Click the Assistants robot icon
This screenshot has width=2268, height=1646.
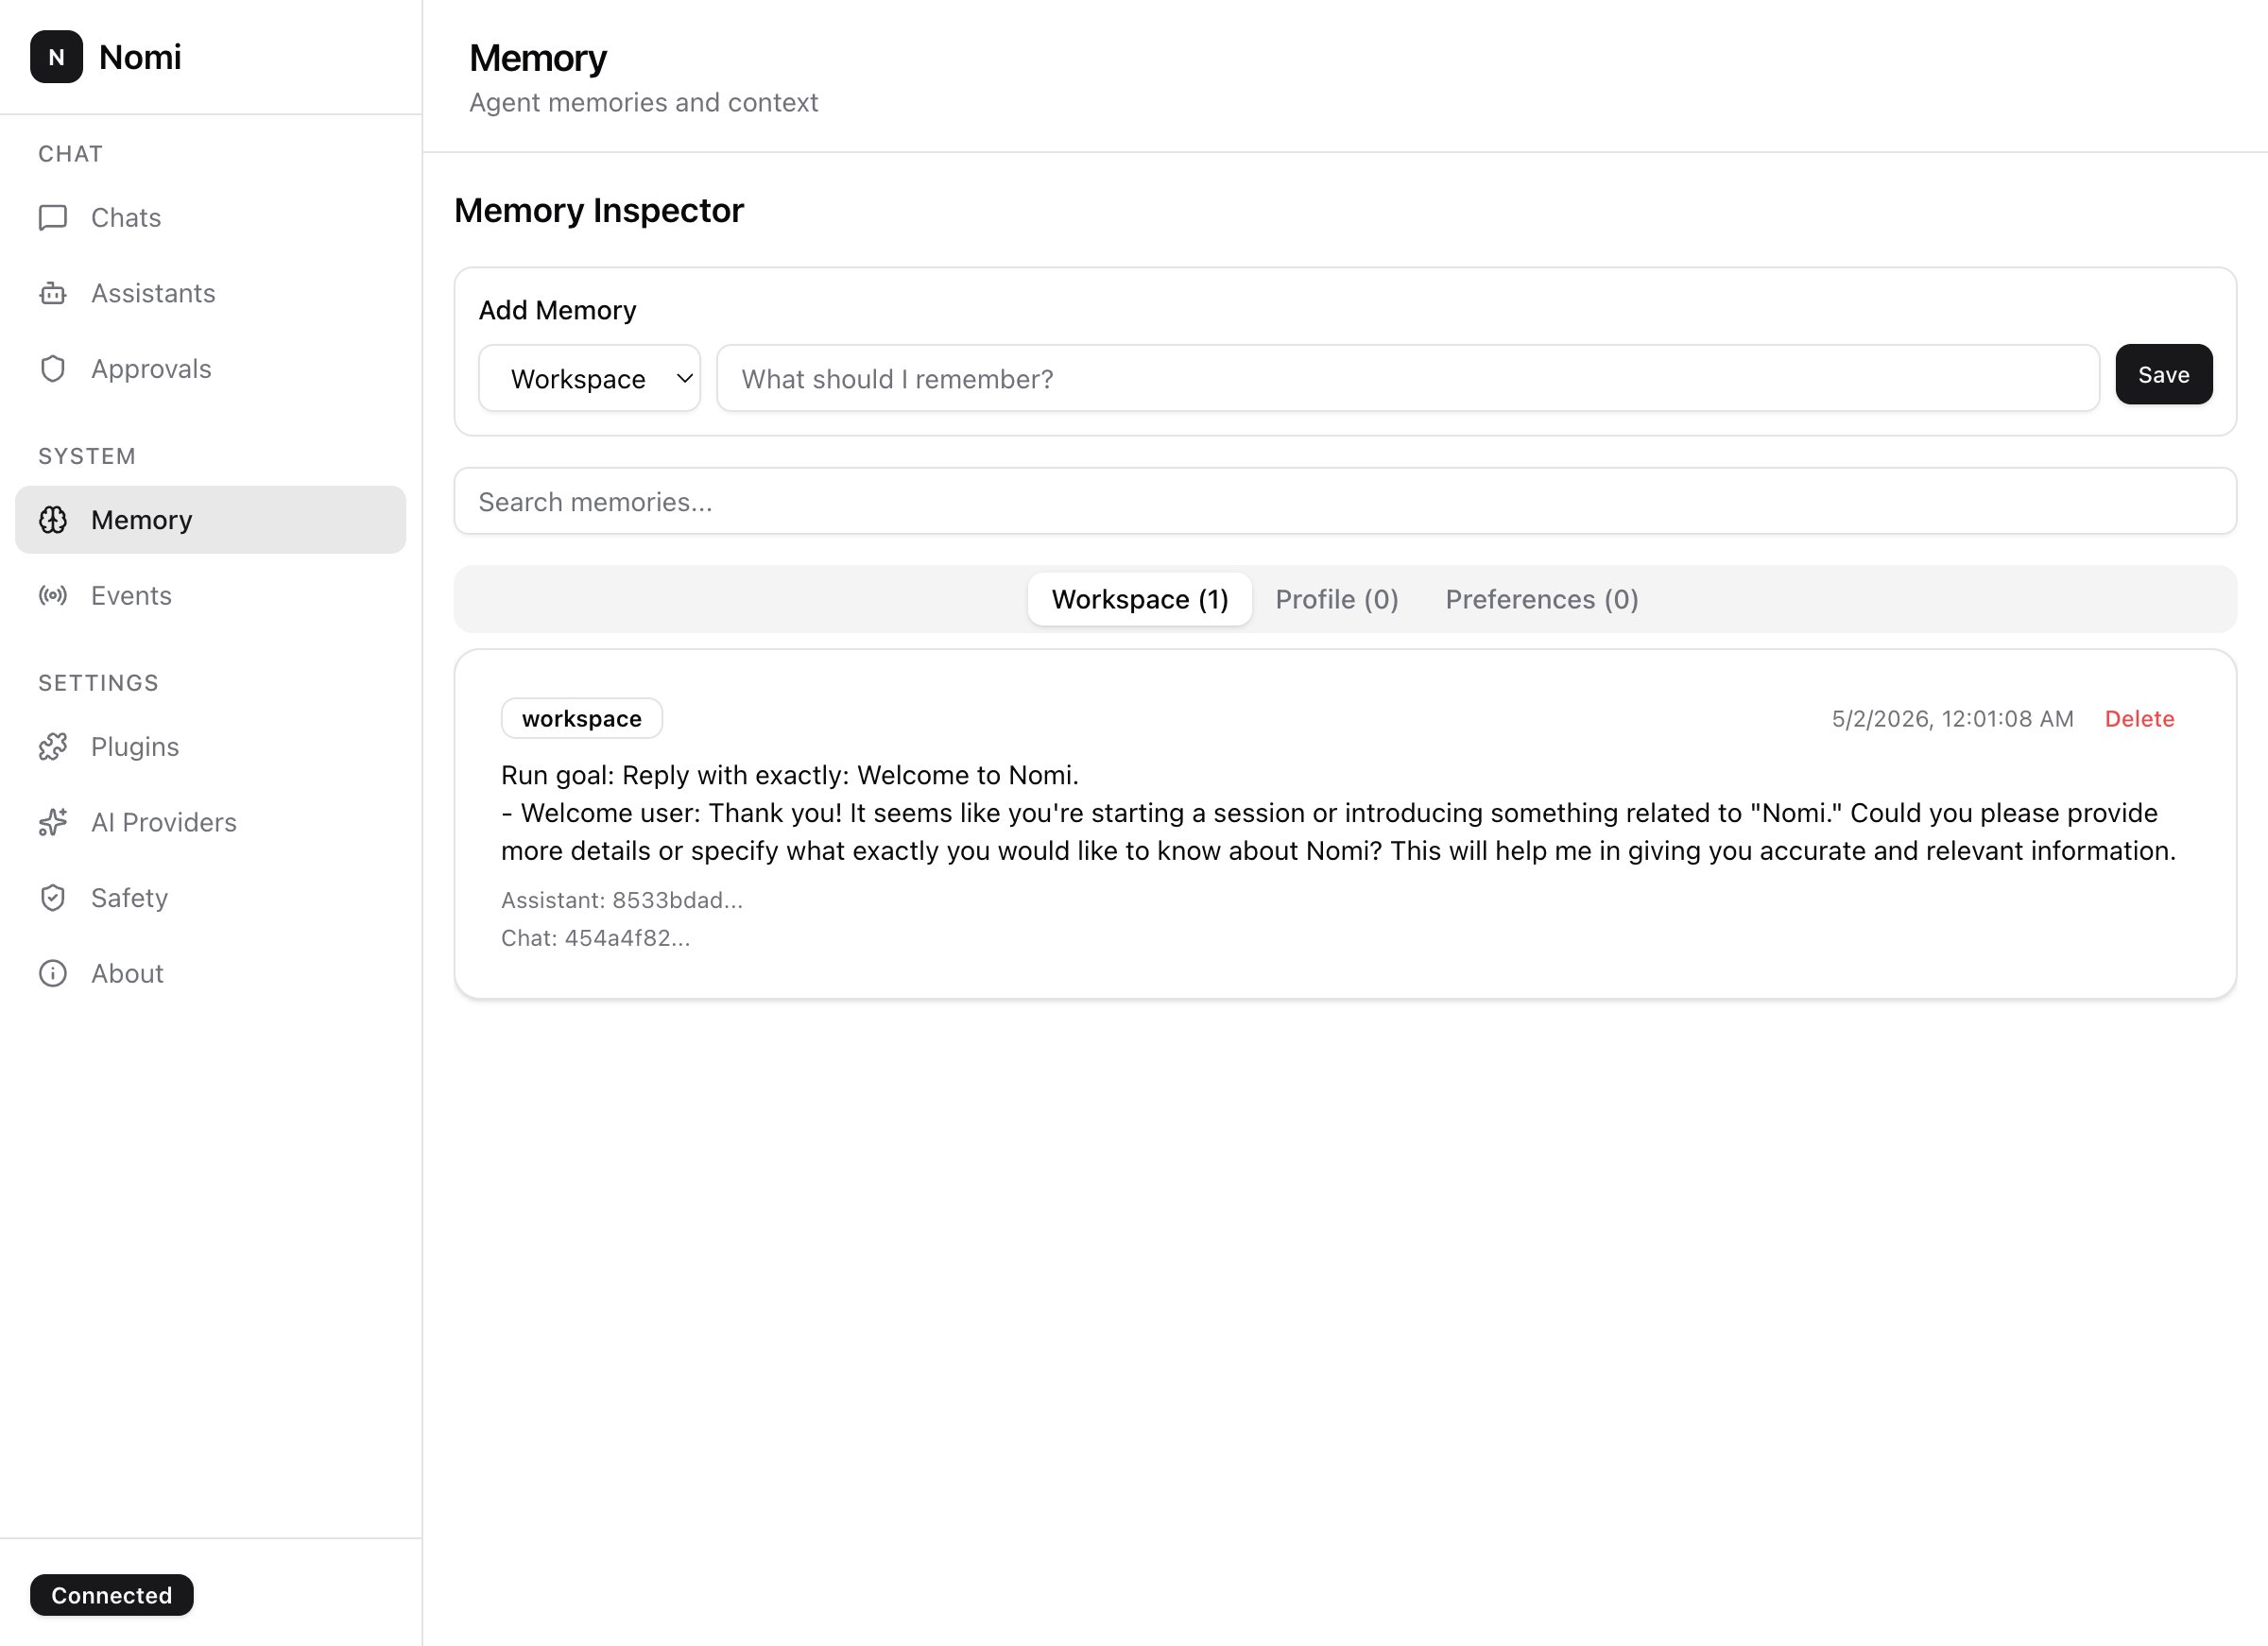(53, 293)
